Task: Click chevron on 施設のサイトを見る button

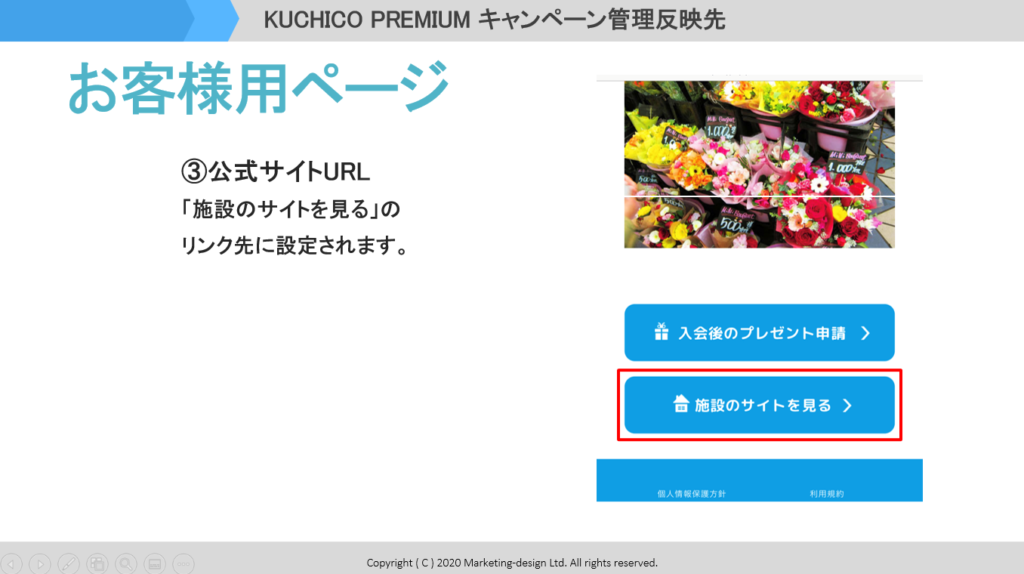Action: (x=847, y=406)
